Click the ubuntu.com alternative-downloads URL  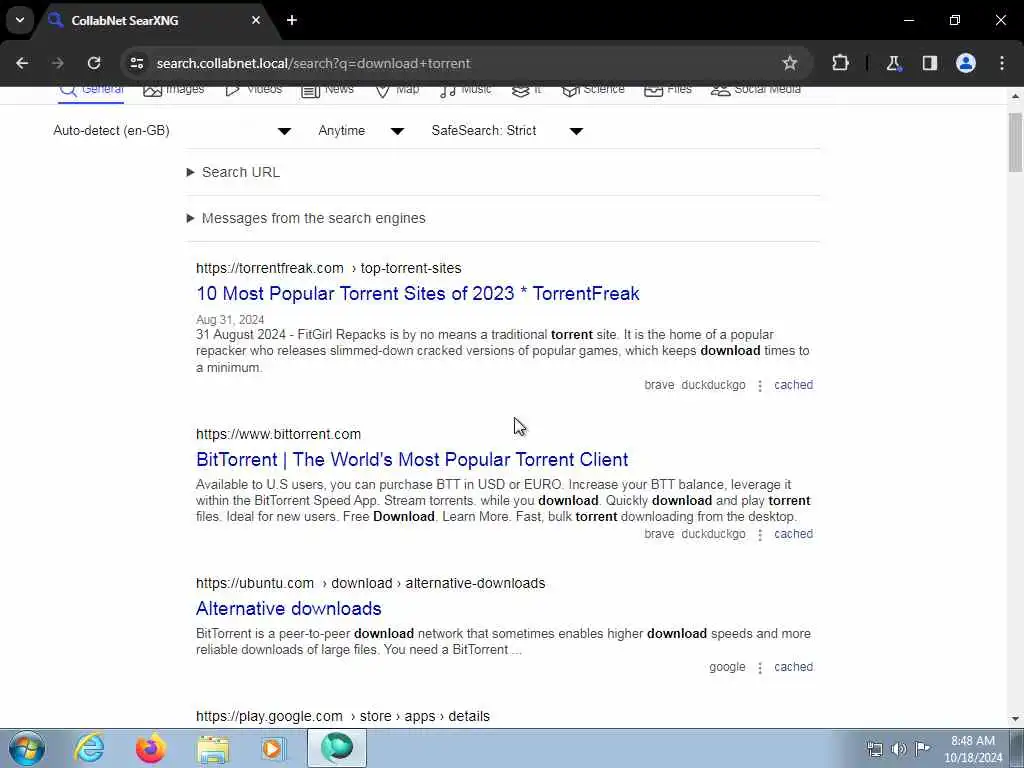click(x=370, y=583)
